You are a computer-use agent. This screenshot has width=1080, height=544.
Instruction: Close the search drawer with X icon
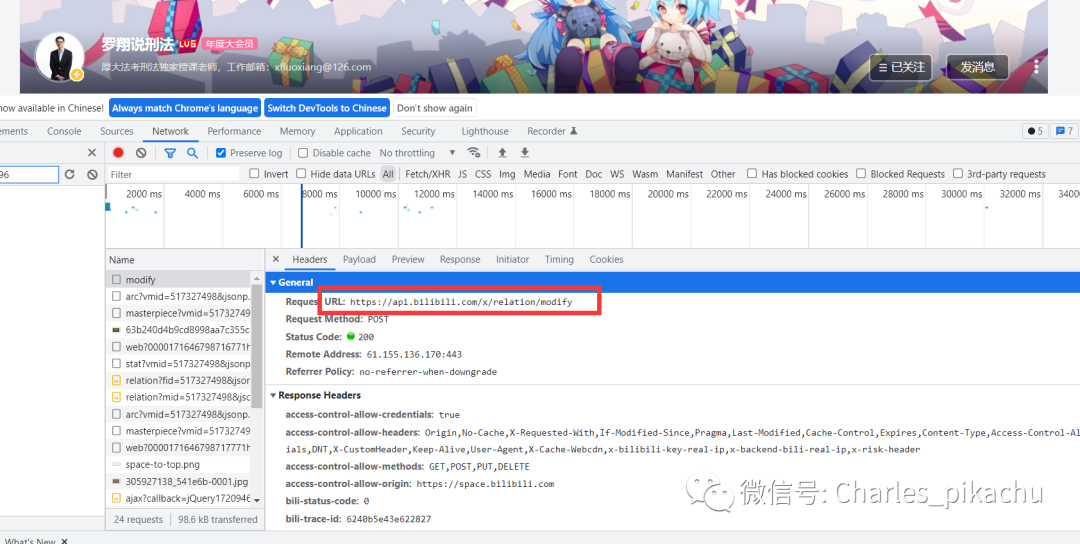point(92,153)
